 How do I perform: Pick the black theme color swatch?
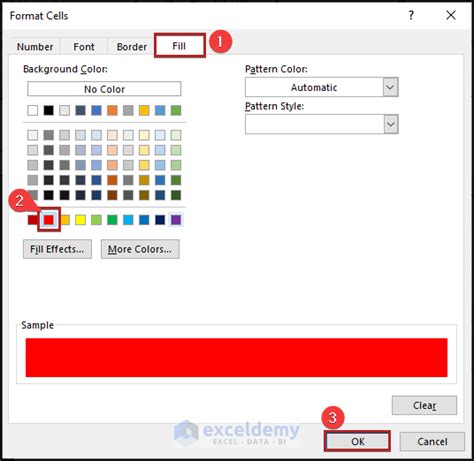pos(49,110)
